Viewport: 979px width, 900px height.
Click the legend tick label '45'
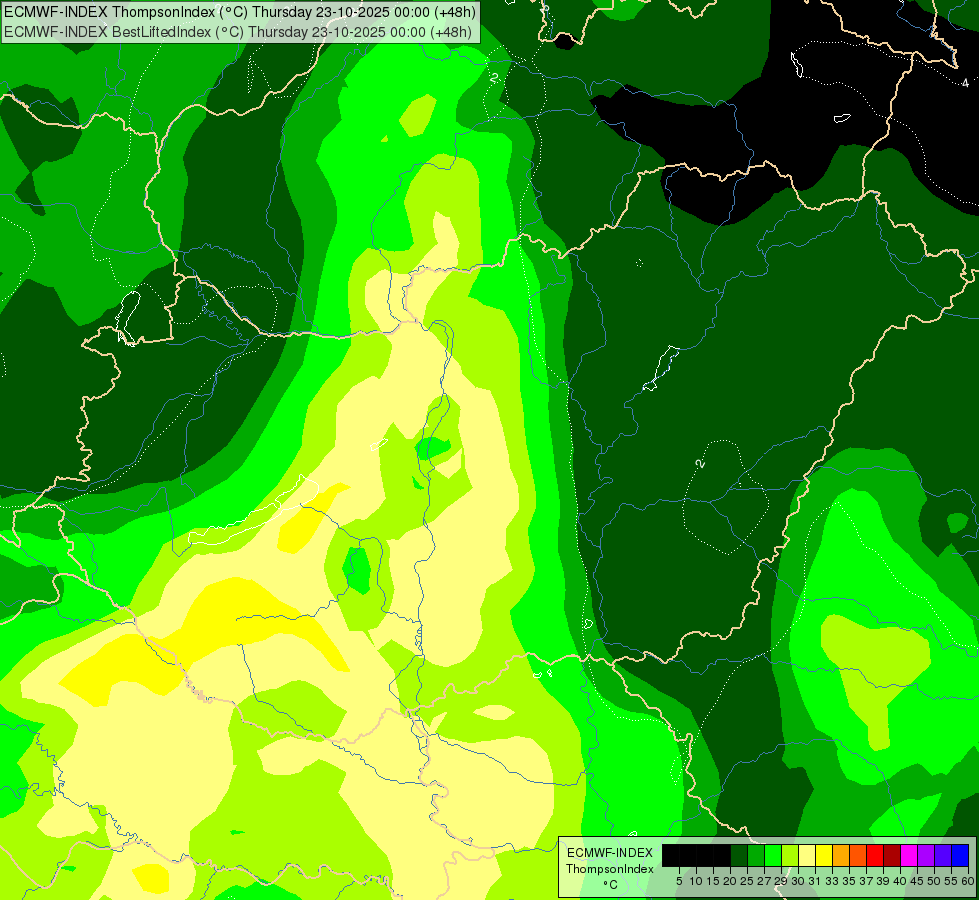pos(917,881)
